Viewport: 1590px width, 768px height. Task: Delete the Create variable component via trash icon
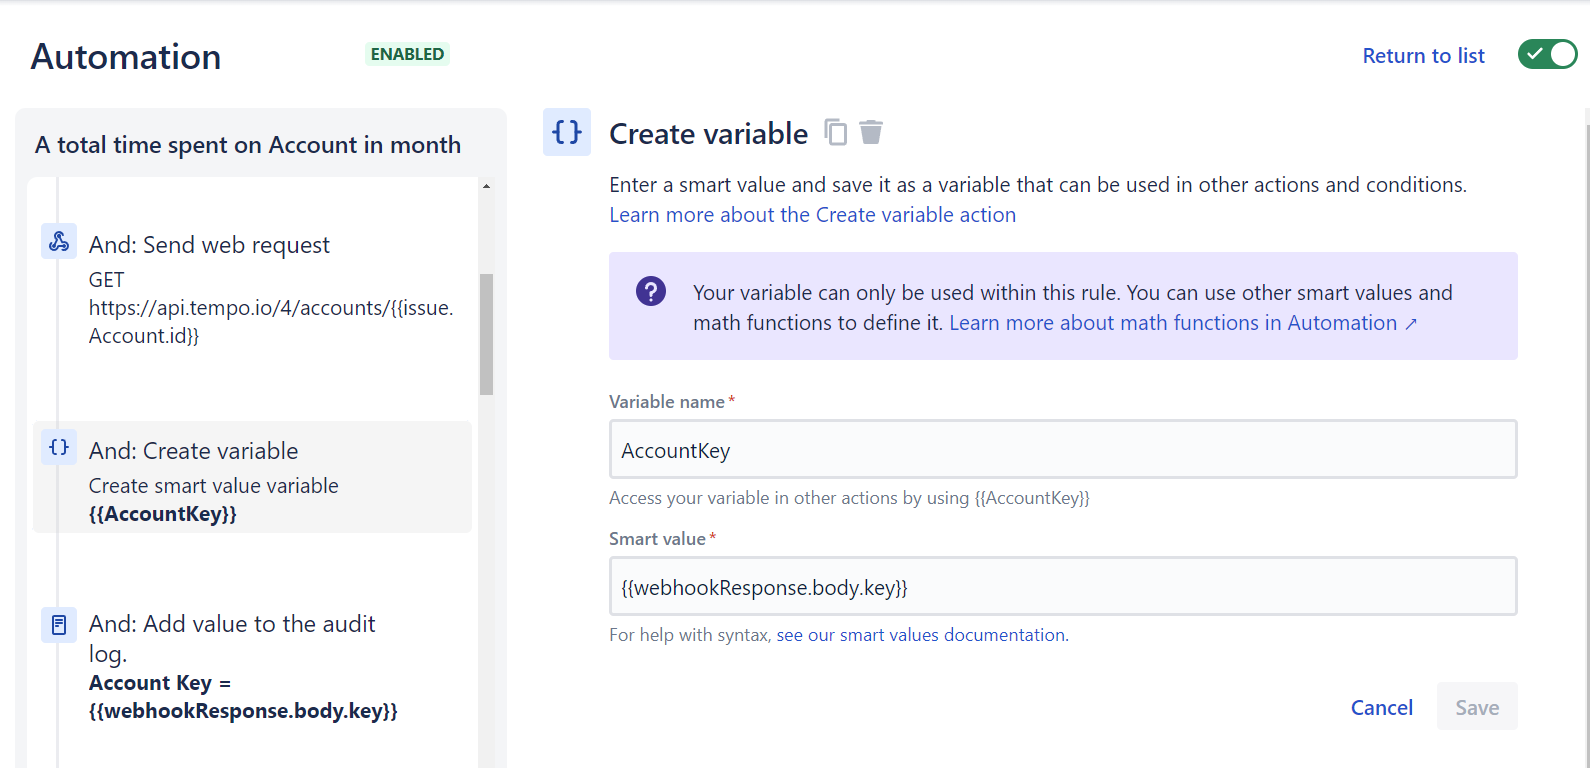[x=871, y=132]
